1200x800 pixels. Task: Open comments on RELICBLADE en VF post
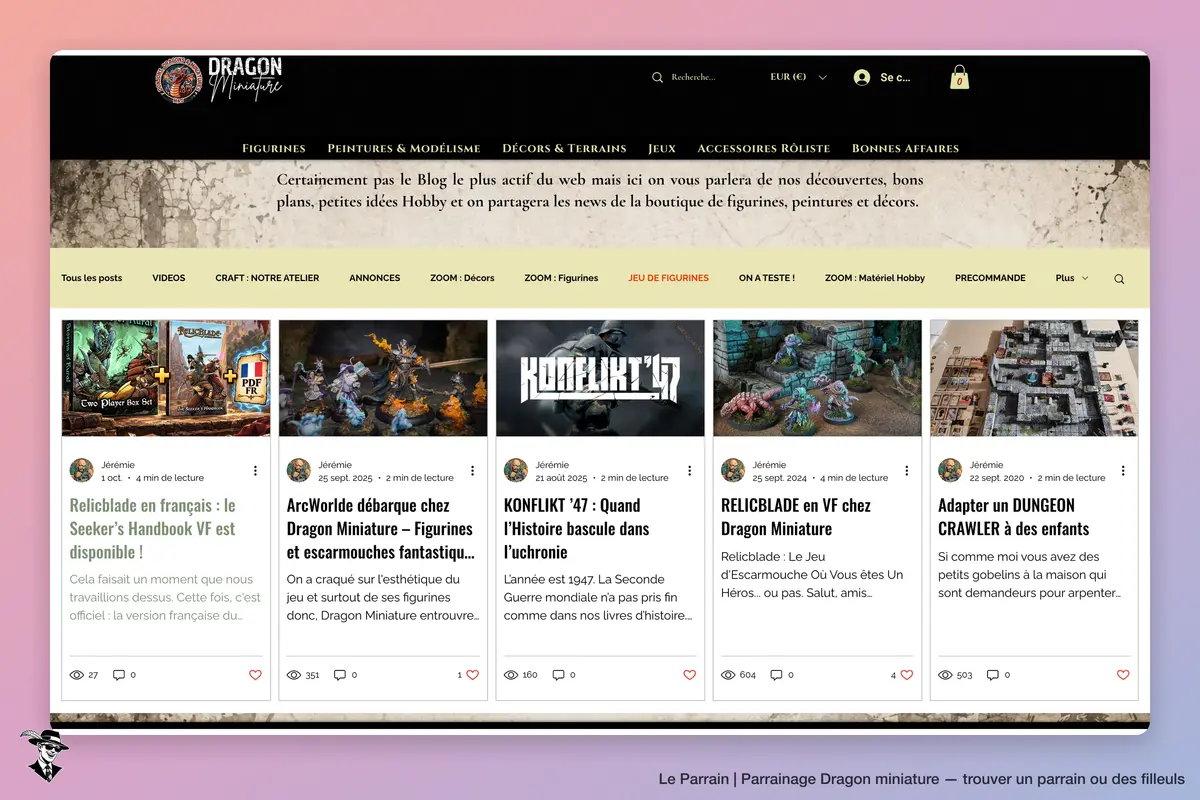[782, 675]
